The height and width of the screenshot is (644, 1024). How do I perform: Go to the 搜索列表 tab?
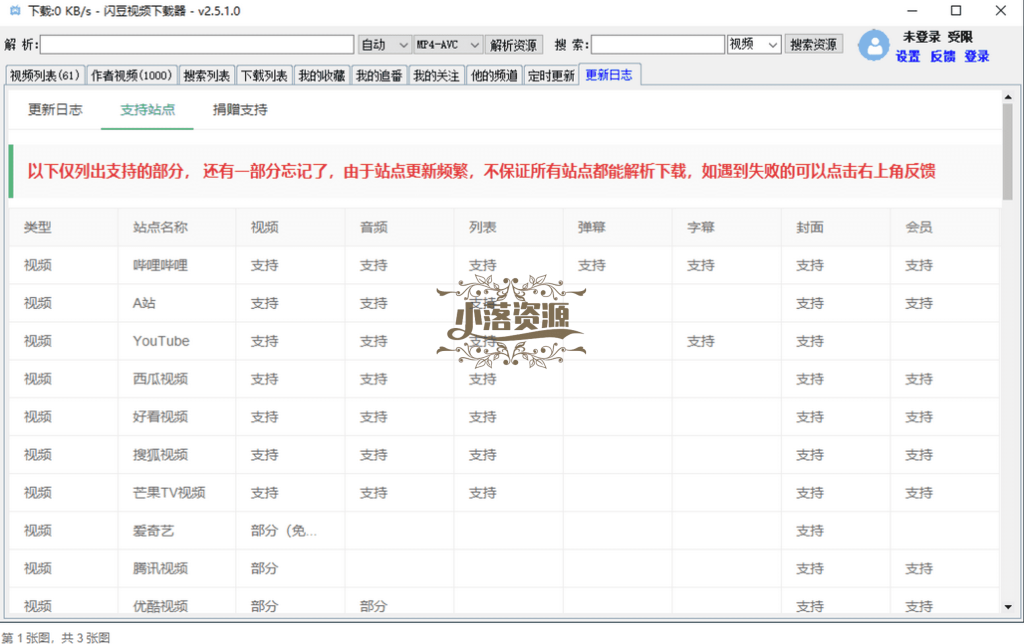coord(206,76)
